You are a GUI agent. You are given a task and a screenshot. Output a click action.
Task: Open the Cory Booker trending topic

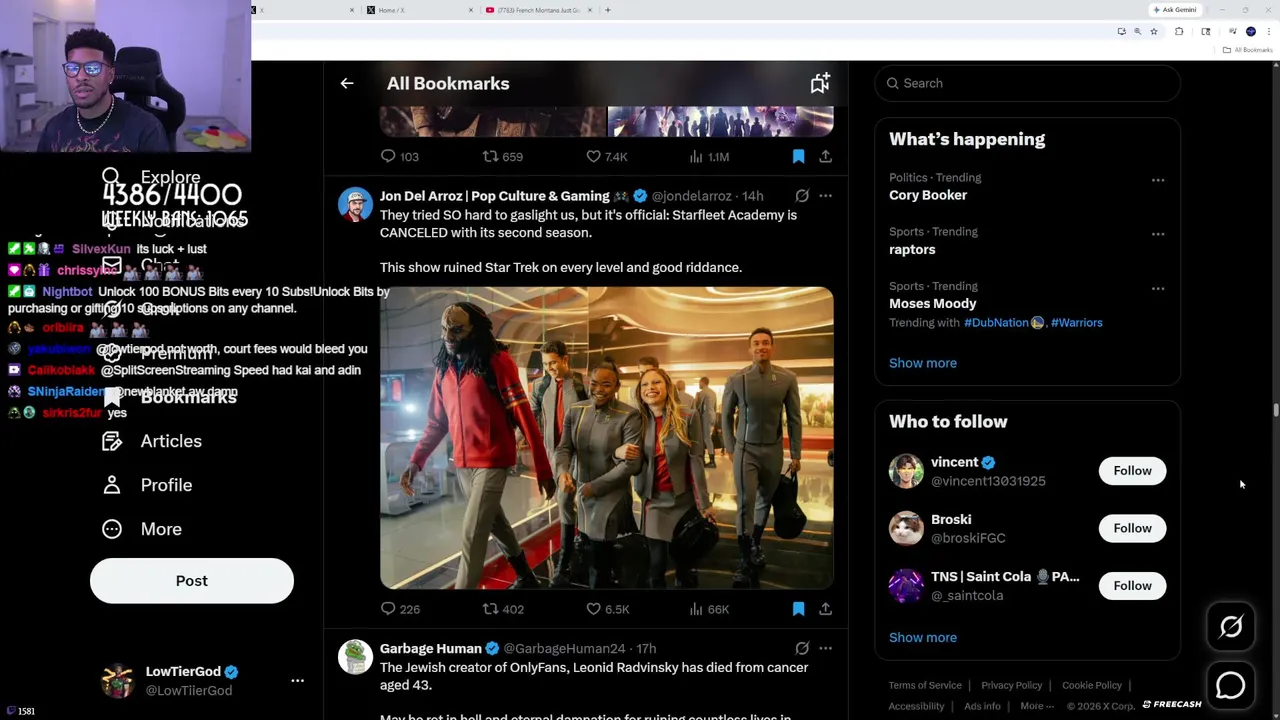(928, 195)
